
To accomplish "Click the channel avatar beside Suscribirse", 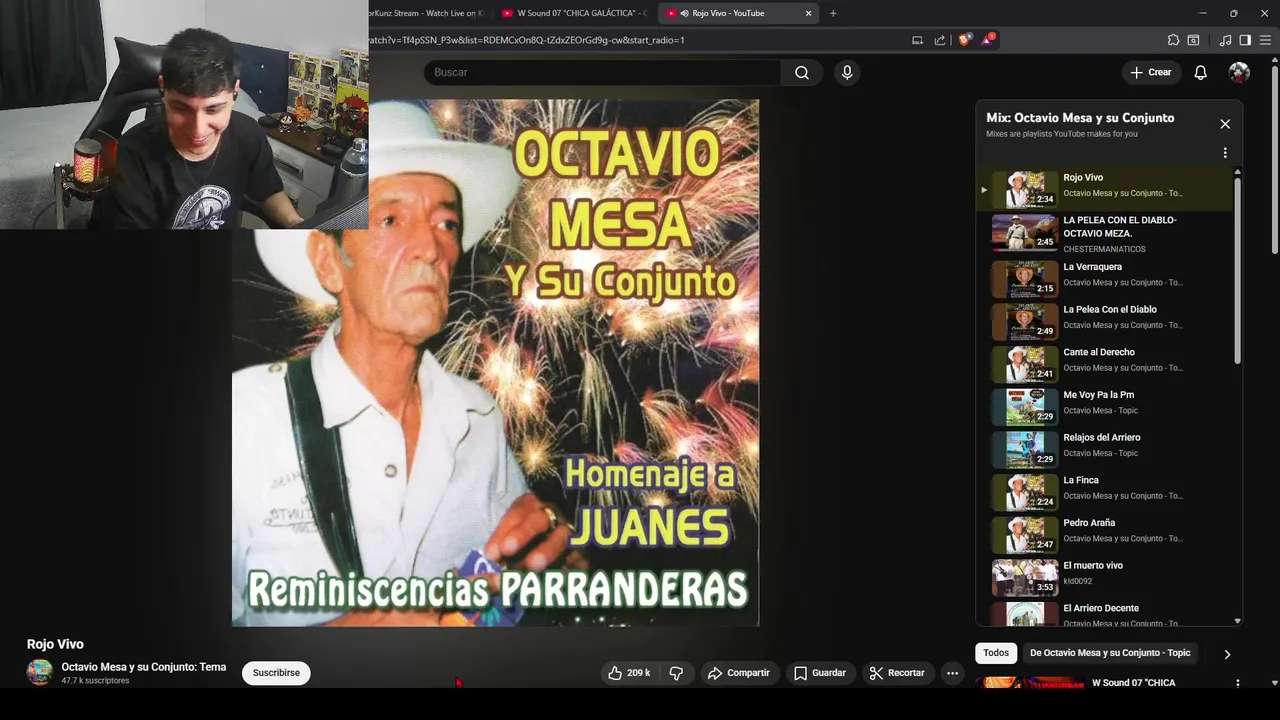I will 40,672.
